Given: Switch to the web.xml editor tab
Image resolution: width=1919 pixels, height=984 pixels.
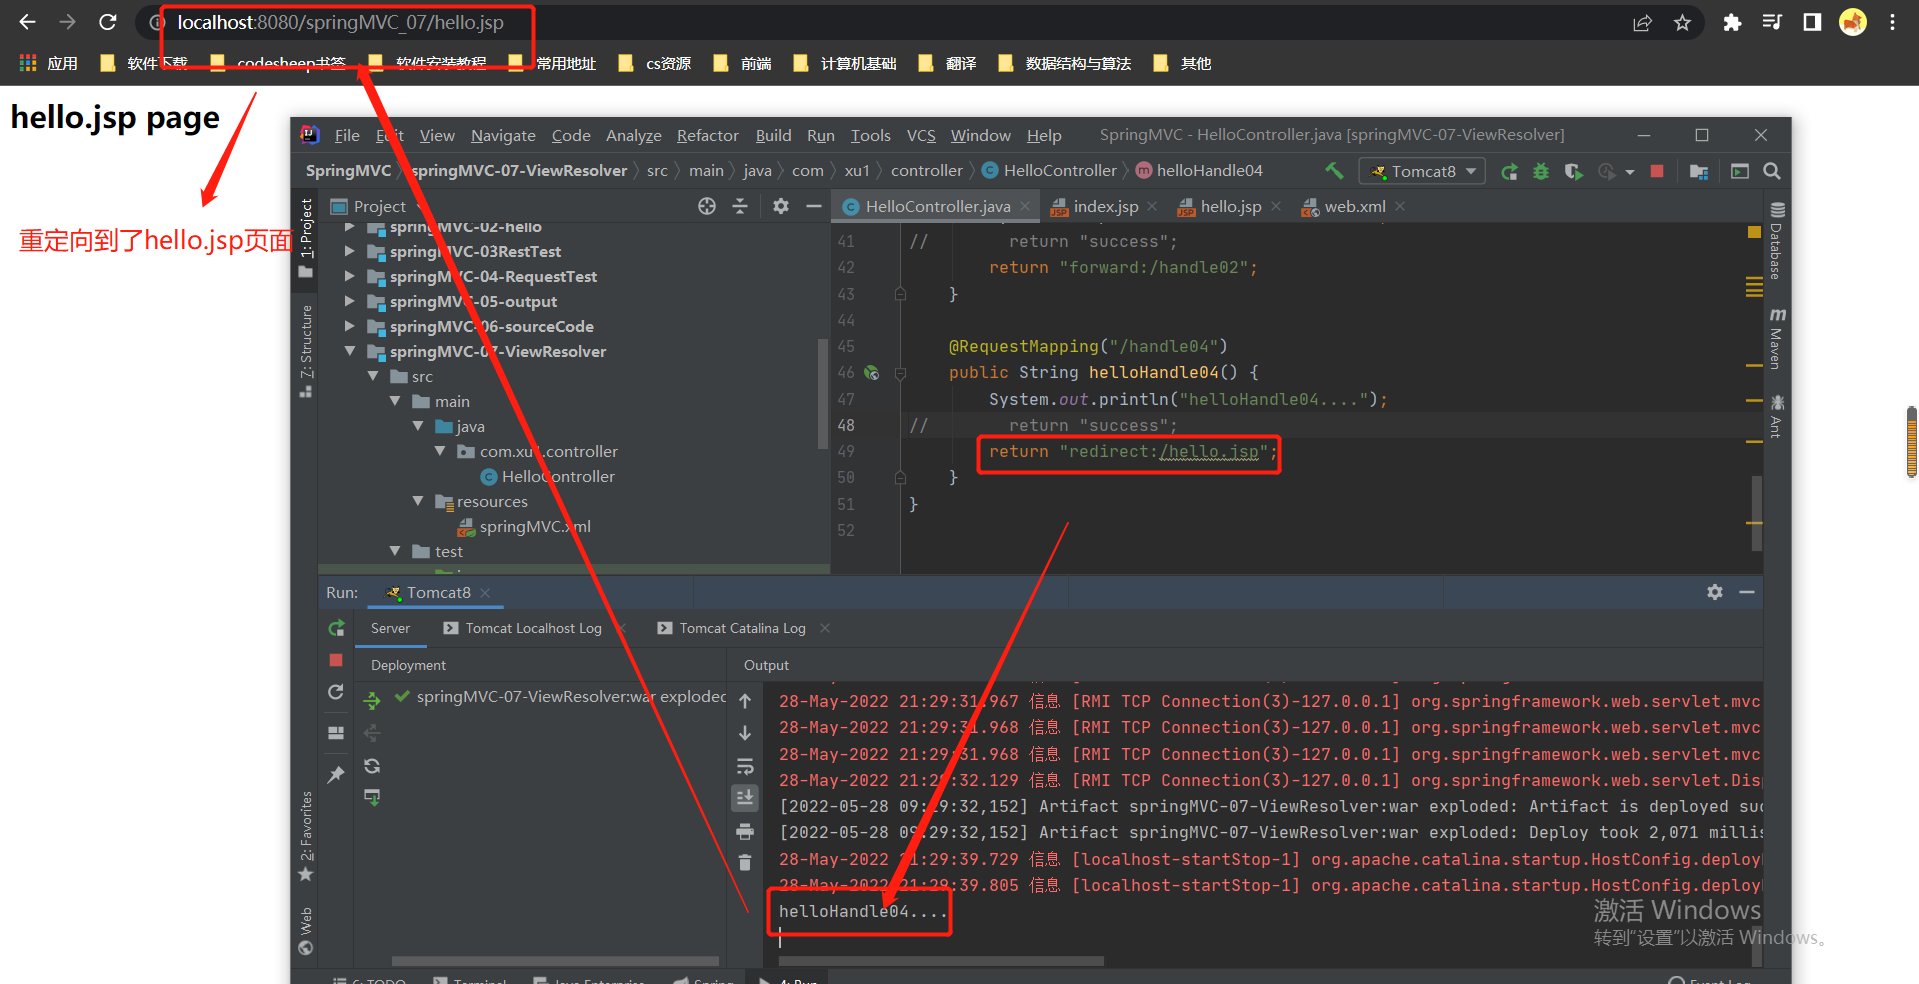Looking at the screenshot, I should tap(1354, 206).
